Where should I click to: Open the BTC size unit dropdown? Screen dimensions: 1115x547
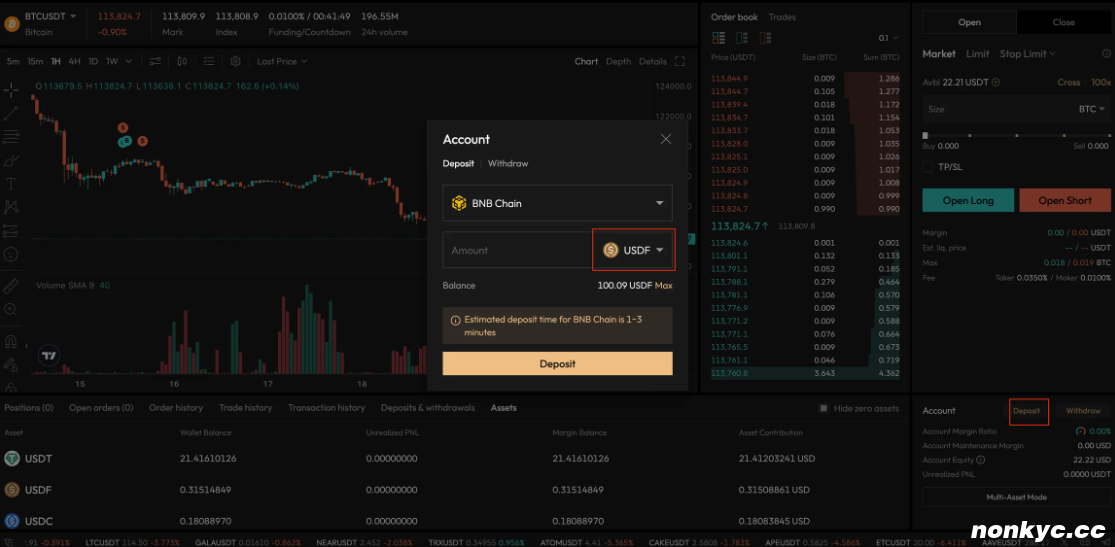point(1092,109)
